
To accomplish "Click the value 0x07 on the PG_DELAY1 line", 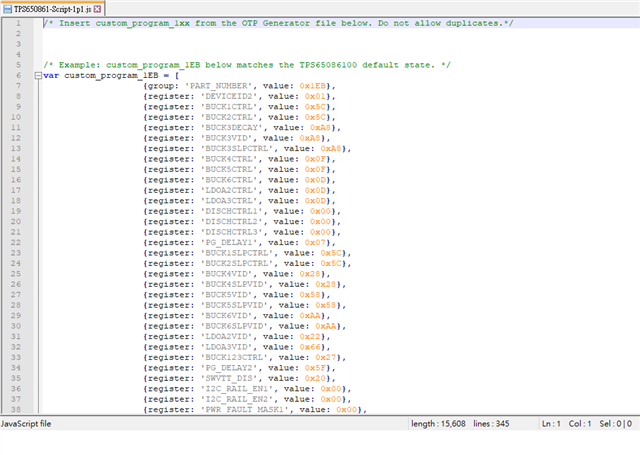I will click(x=315, y=242).
